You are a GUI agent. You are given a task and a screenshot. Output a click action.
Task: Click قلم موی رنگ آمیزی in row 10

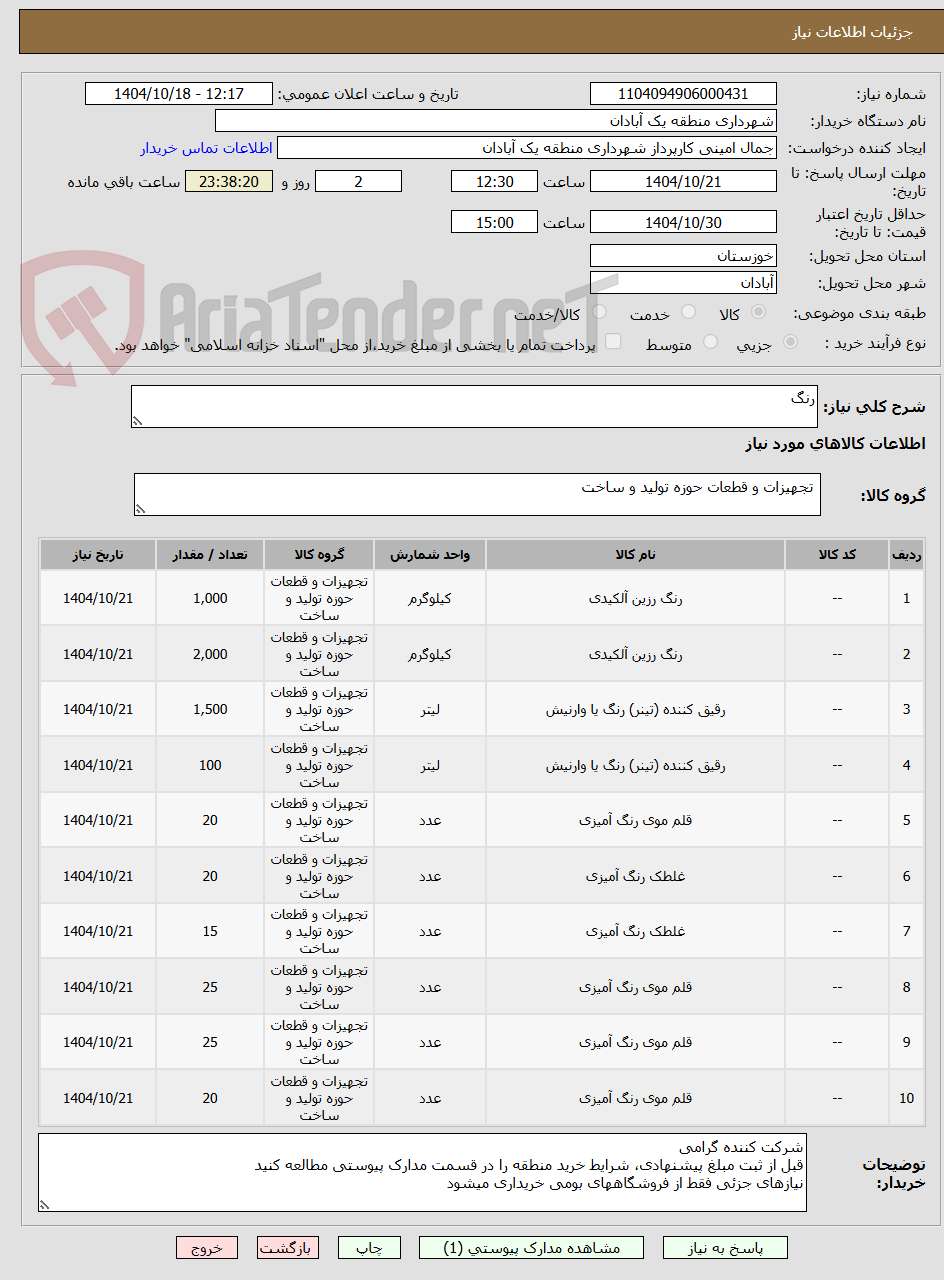636,1098
